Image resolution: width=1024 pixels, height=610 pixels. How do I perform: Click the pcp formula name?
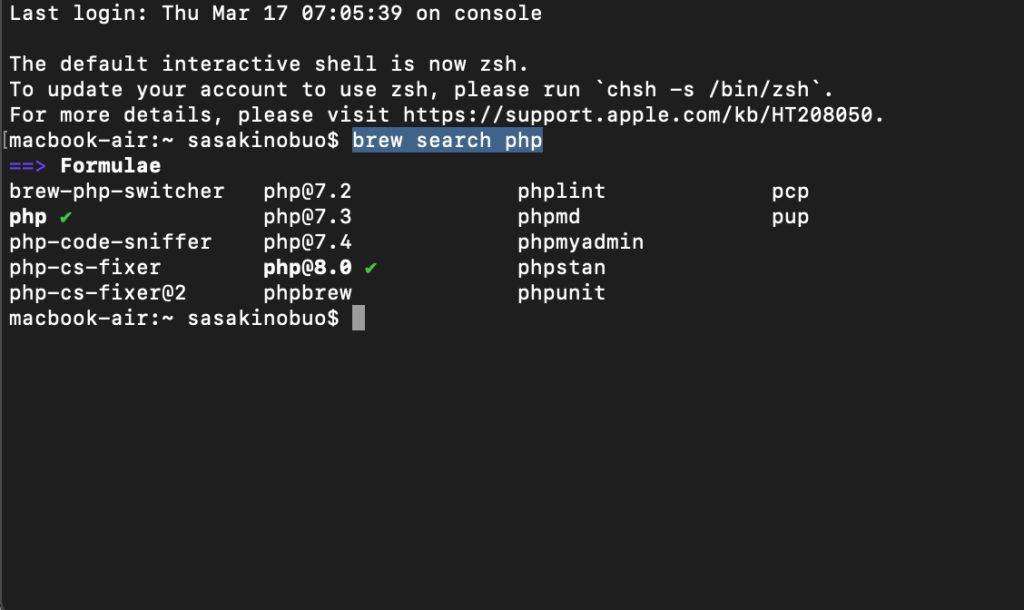790,191
